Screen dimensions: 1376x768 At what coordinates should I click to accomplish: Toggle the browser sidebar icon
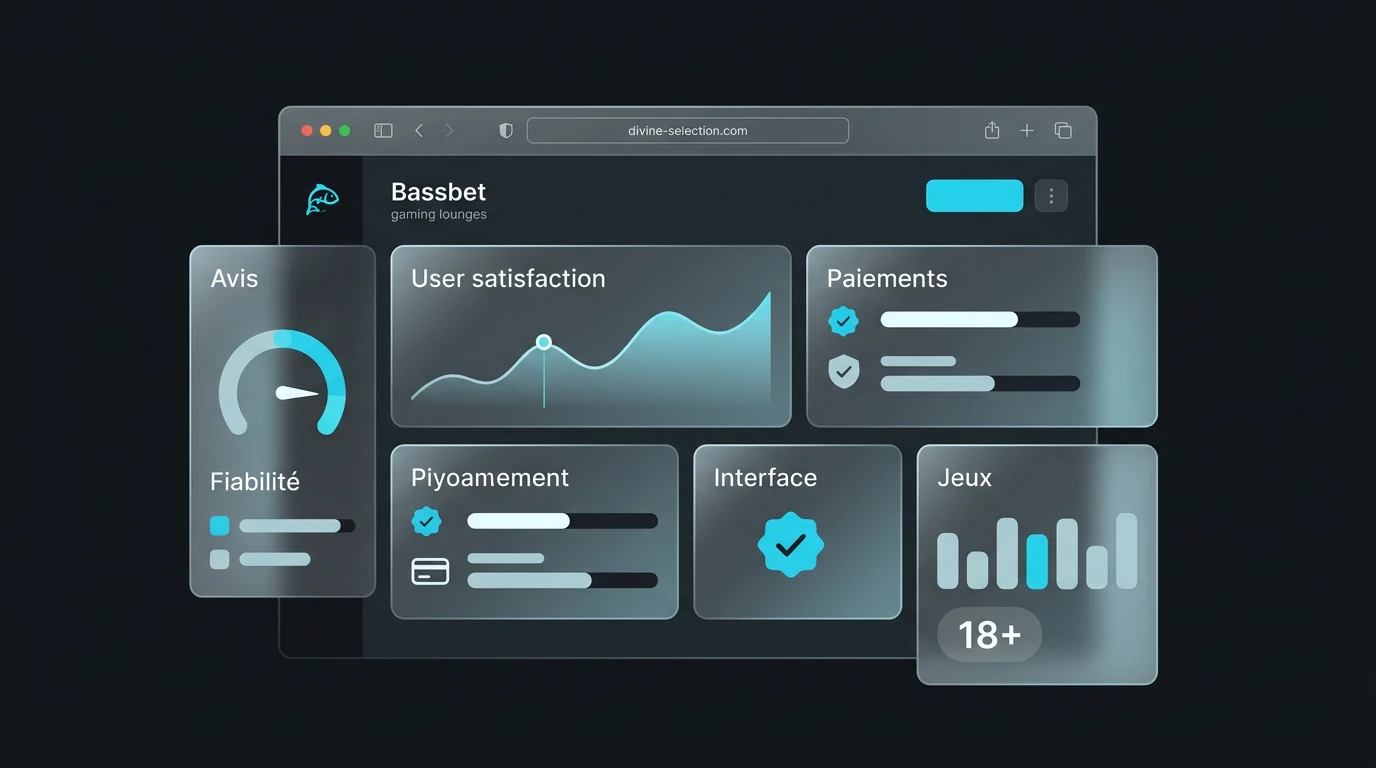(x=383, y=130)
